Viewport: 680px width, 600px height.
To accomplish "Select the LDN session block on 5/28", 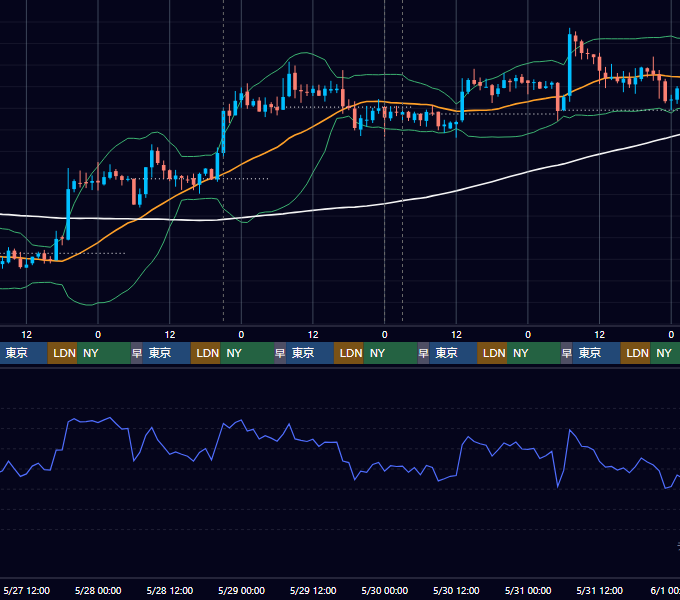I will (206, 353).
